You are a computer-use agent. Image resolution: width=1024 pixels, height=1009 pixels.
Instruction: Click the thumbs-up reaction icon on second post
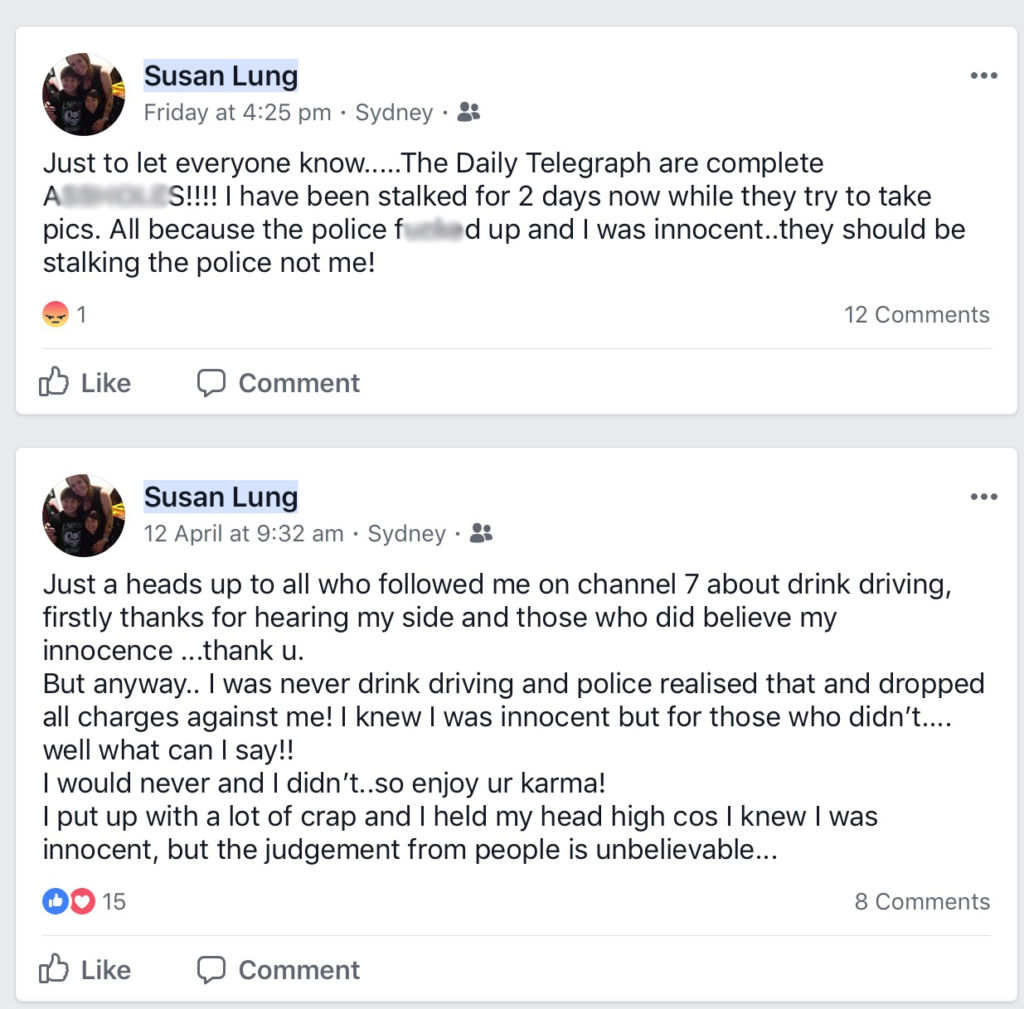(x=54, y=901)
